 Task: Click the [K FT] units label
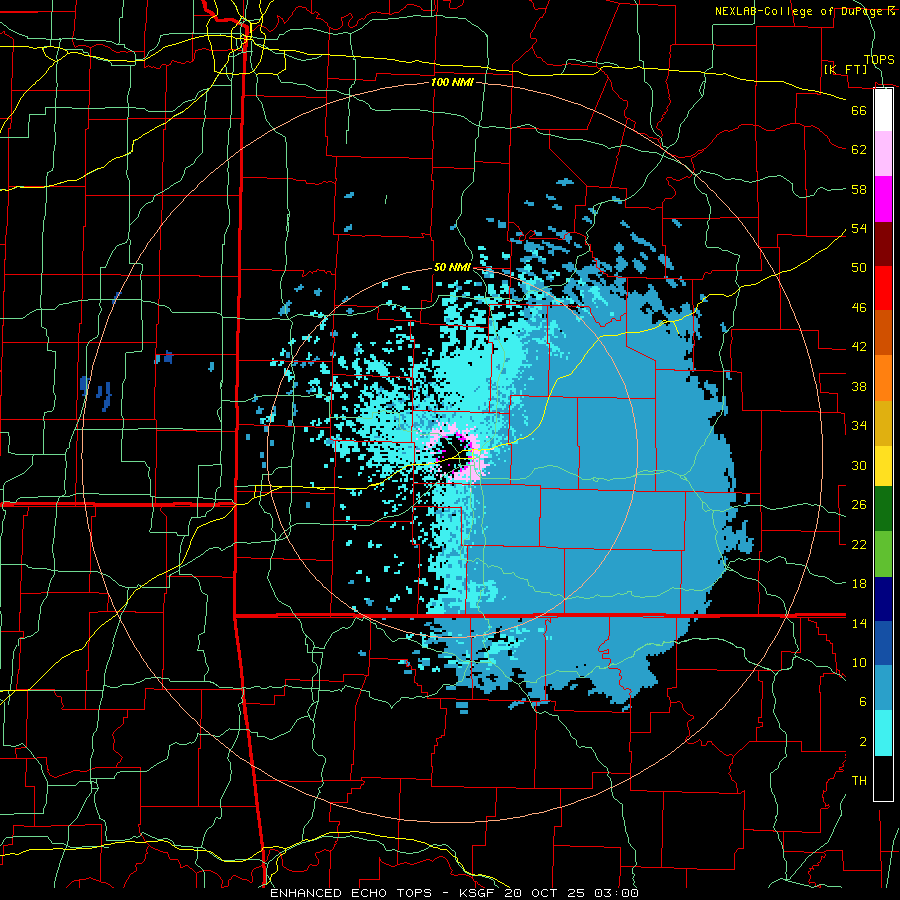point(845,69)
